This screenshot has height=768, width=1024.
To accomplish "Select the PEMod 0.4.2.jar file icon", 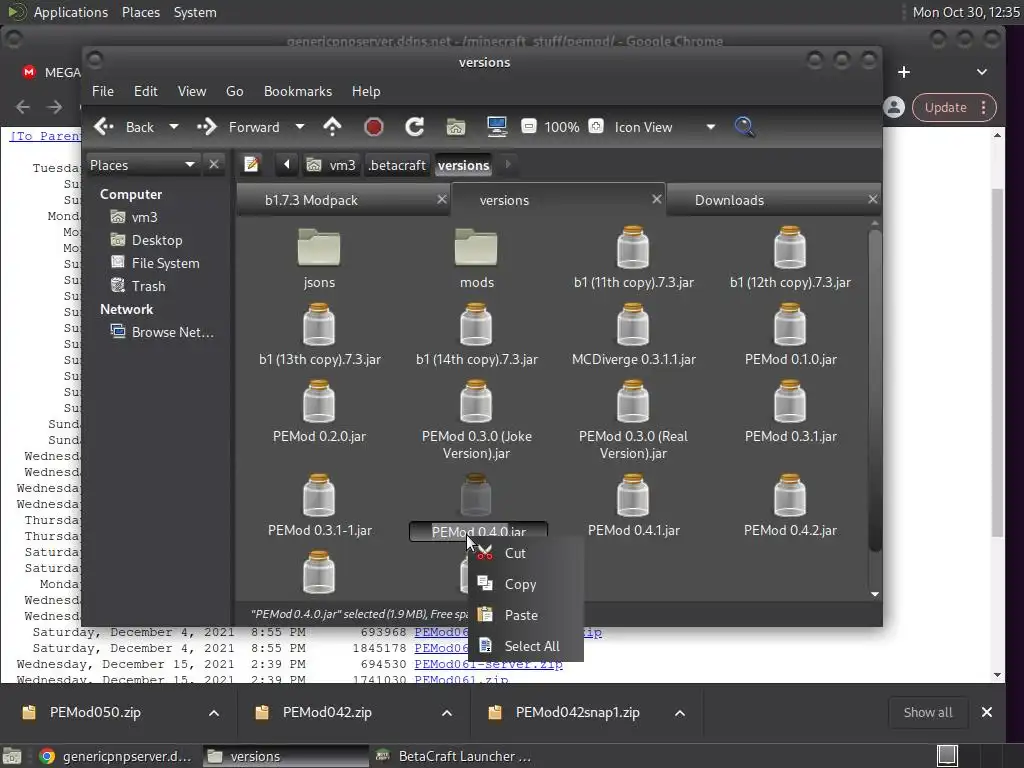I will pos(790,495).
